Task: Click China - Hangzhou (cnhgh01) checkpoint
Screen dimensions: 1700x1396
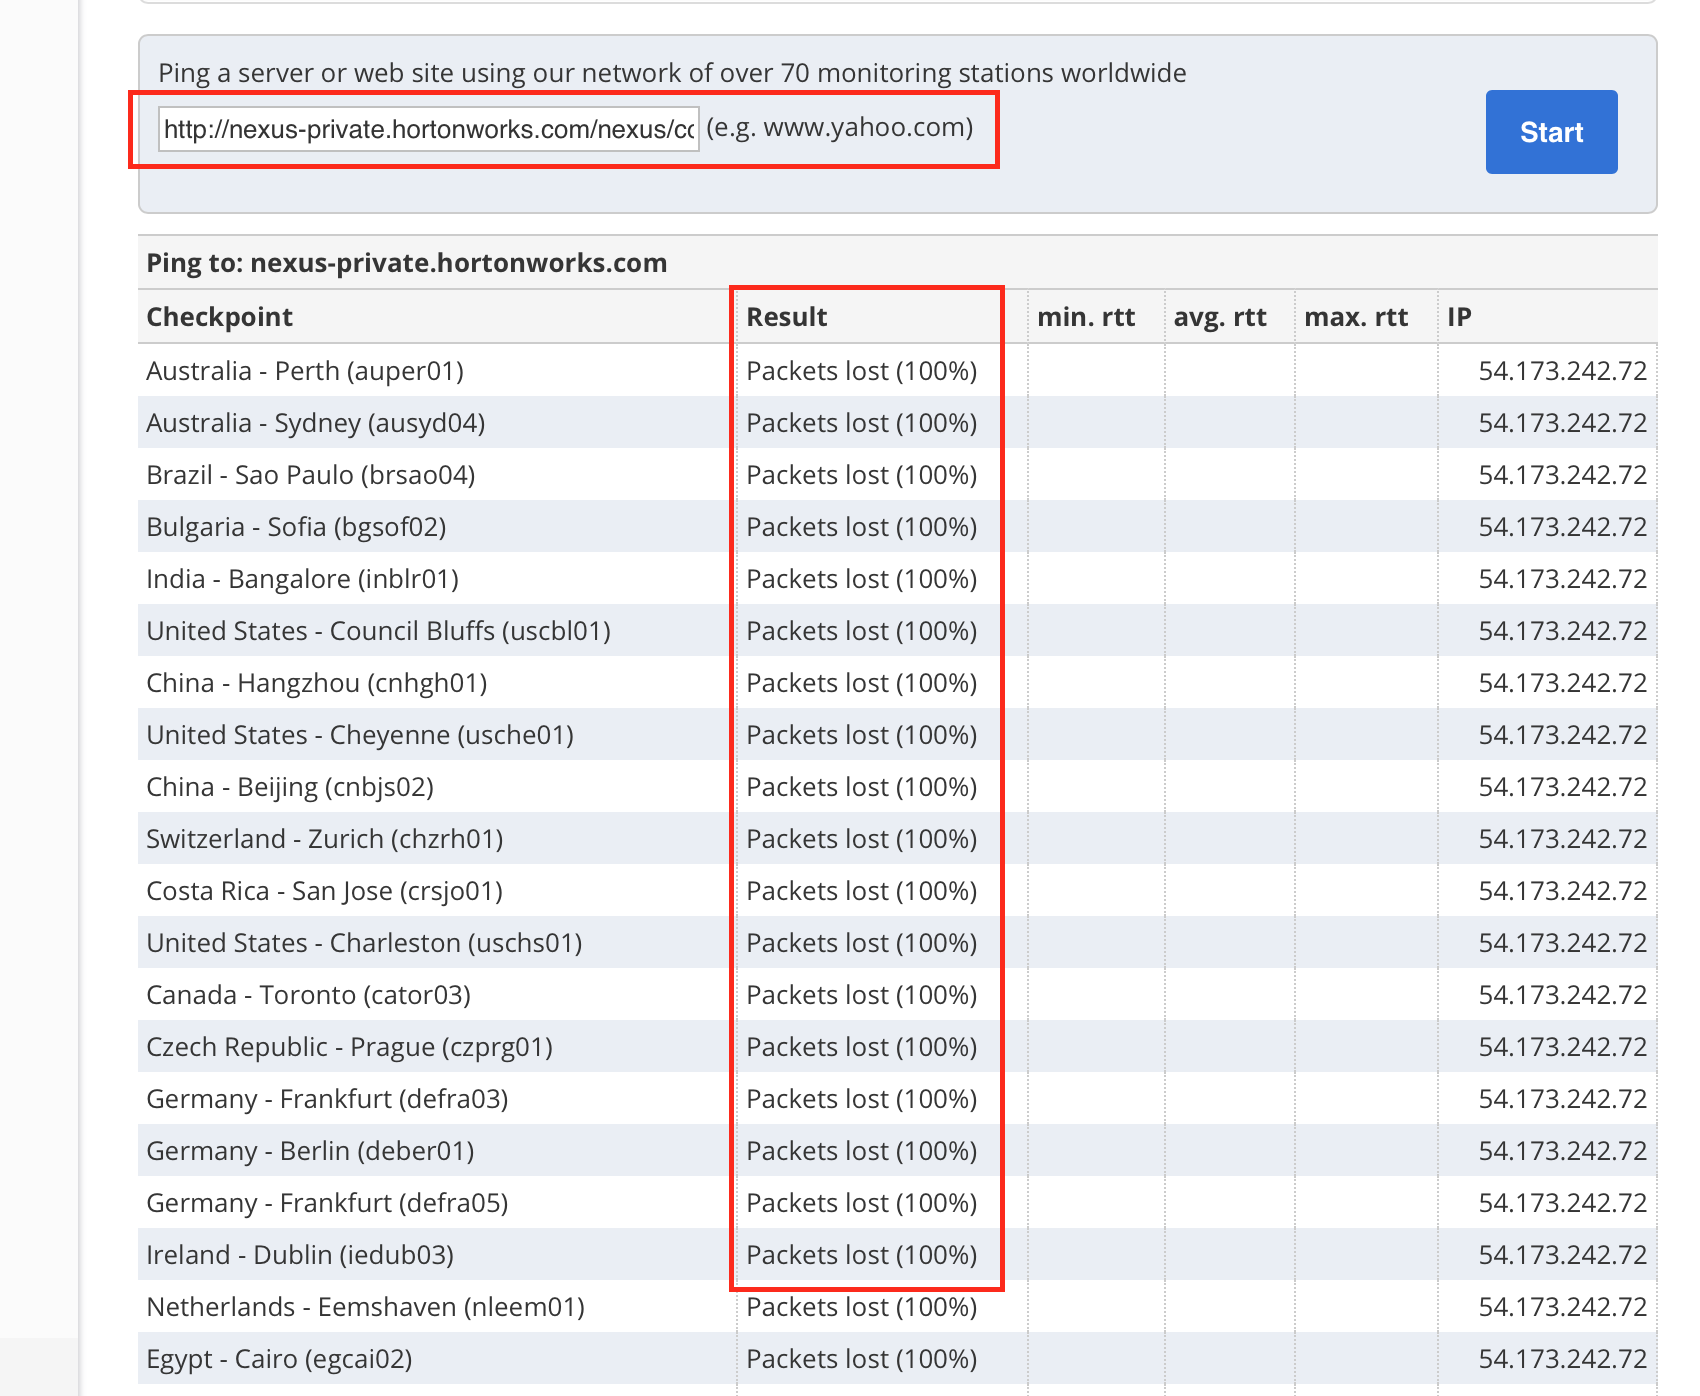Action: (316, 683)
